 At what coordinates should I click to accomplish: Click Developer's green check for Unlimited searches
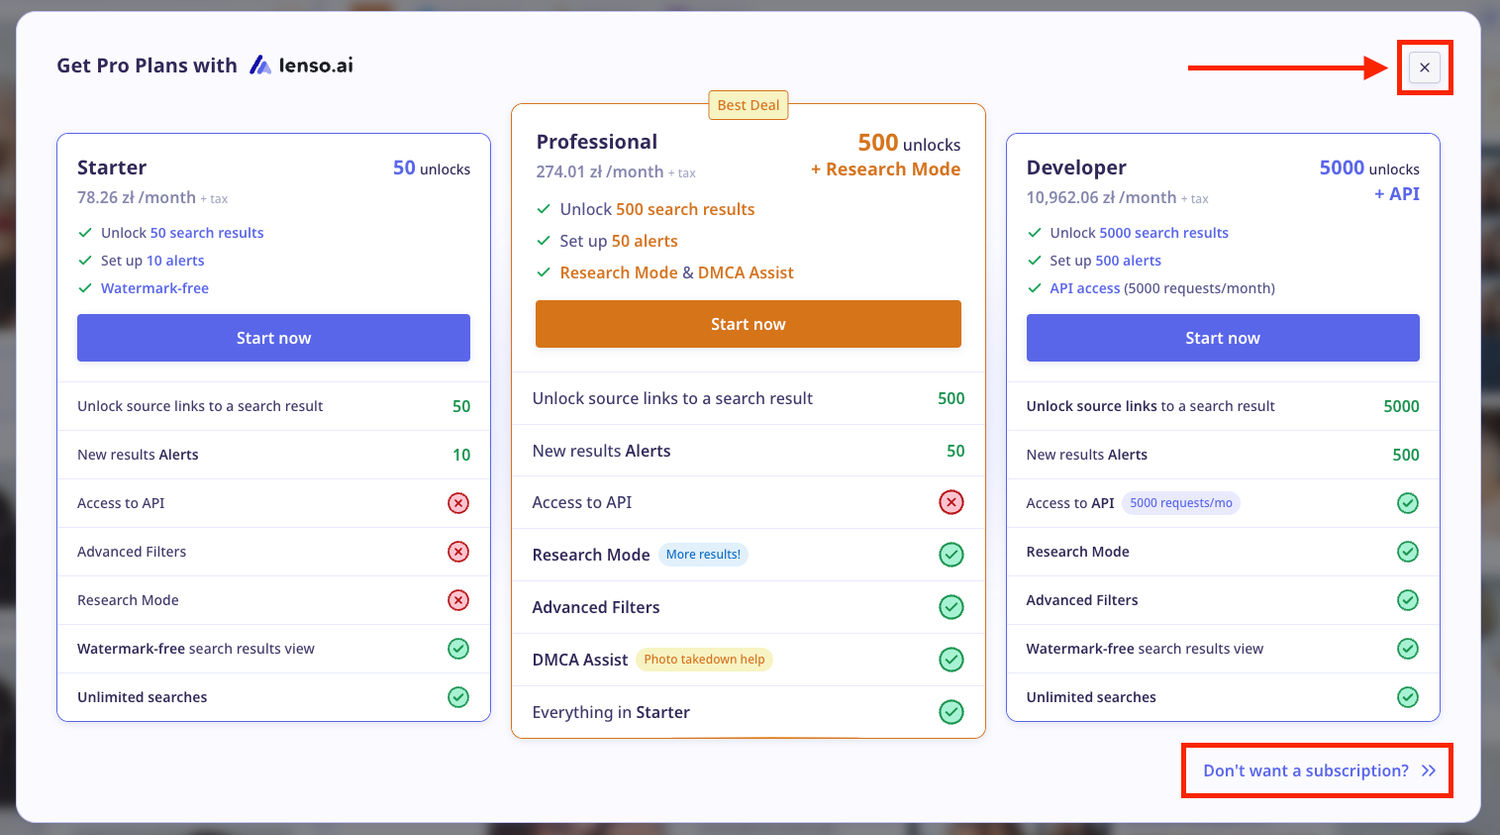[1408, 697]
